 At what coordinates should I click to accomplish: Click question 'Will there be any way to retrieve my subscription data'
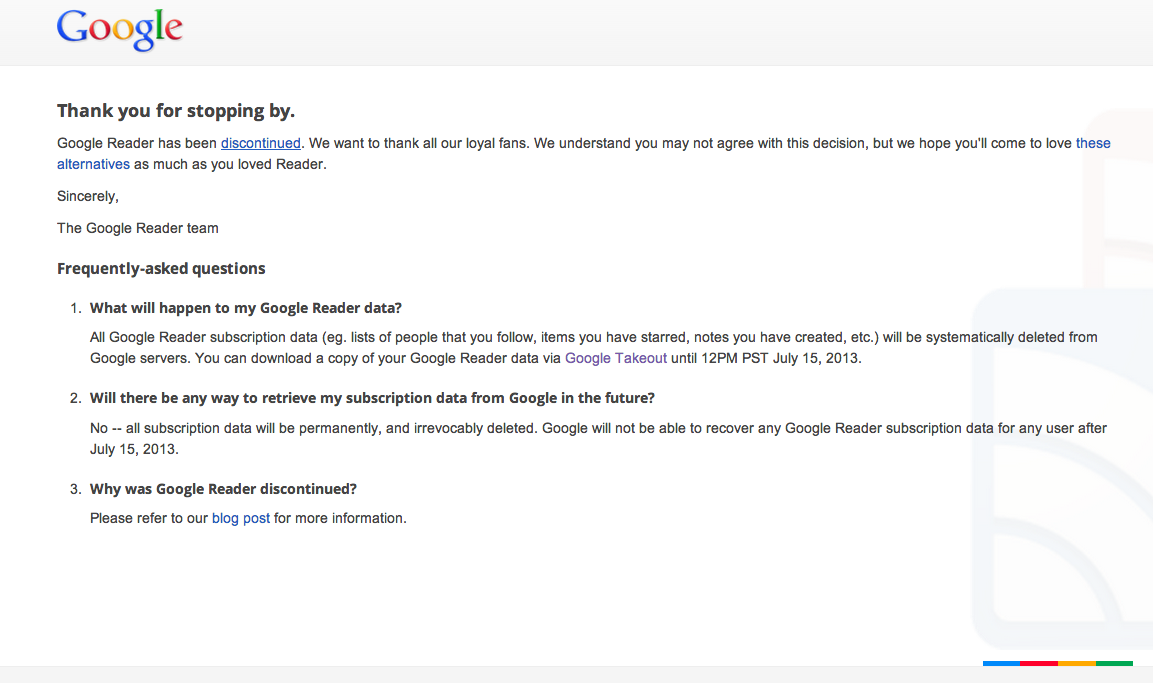[372, 398]
